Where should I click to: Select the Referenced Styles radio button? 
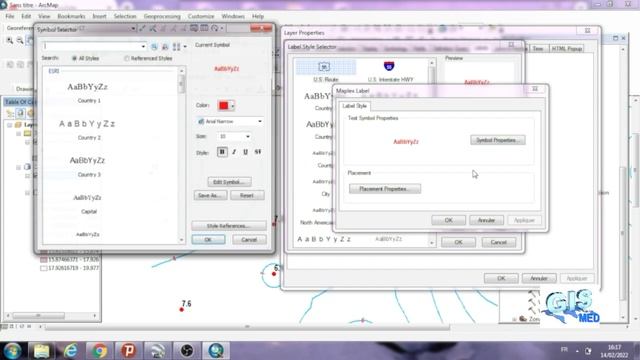[x=127, y=58]
